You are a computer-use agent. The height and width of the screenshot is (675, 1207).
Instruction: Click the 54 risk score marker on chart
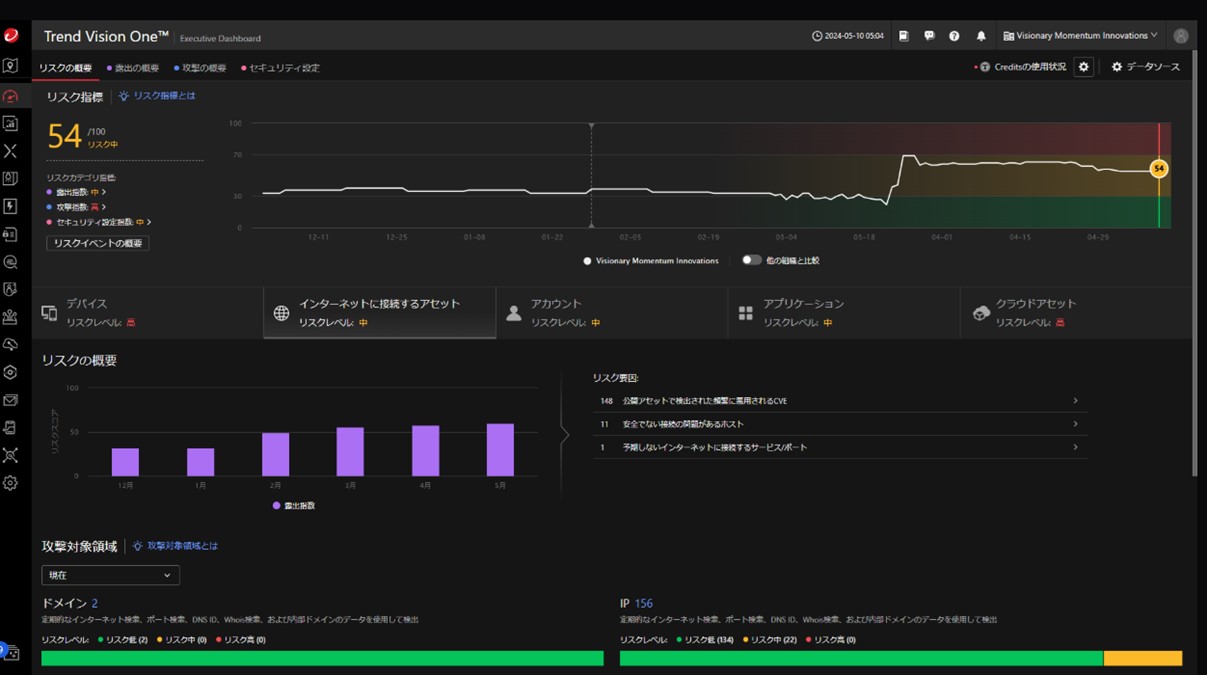tap(1158, 169)
